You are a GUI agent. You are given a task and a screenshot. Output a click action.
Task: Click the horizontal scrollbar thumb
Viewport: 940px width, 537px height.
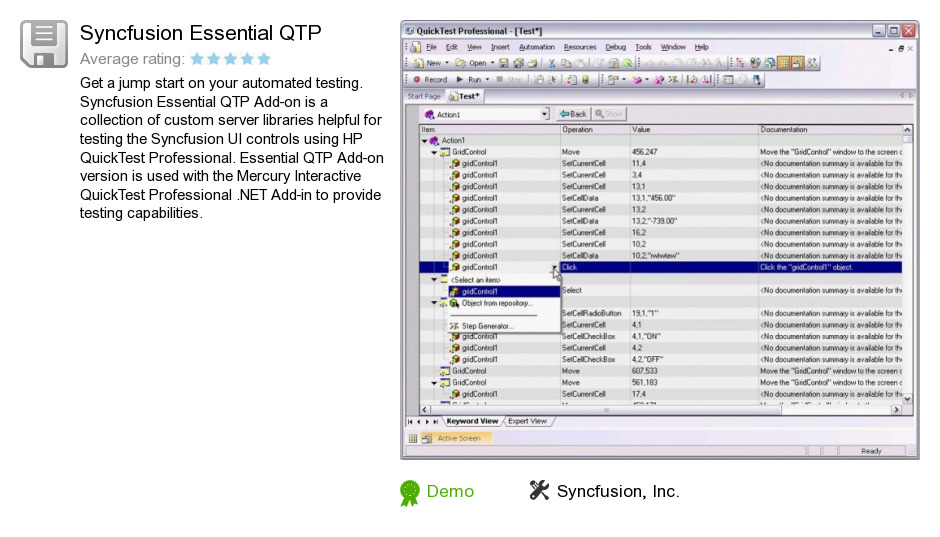click(x=605, y=411)
